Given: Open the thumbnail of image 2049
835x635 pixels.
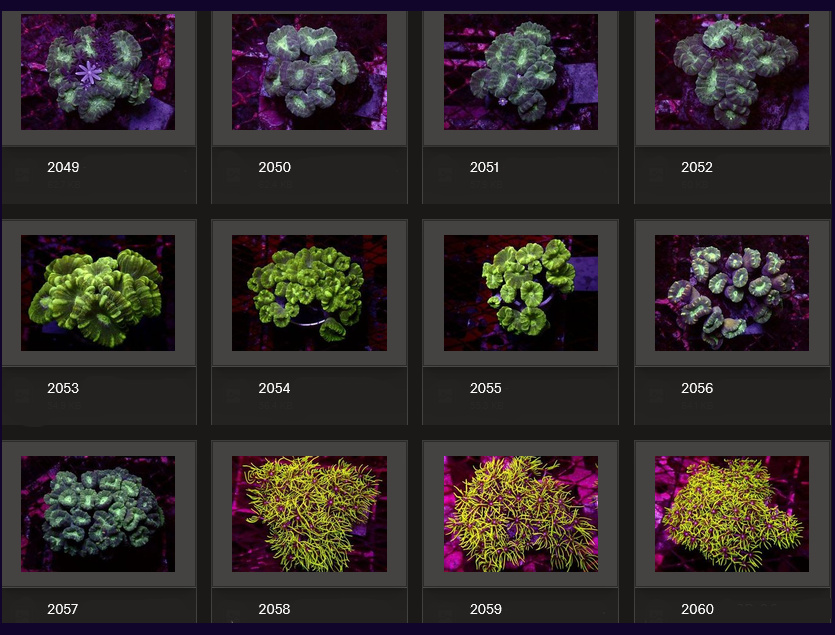Looking at the screenshot, I should [98, 72].
